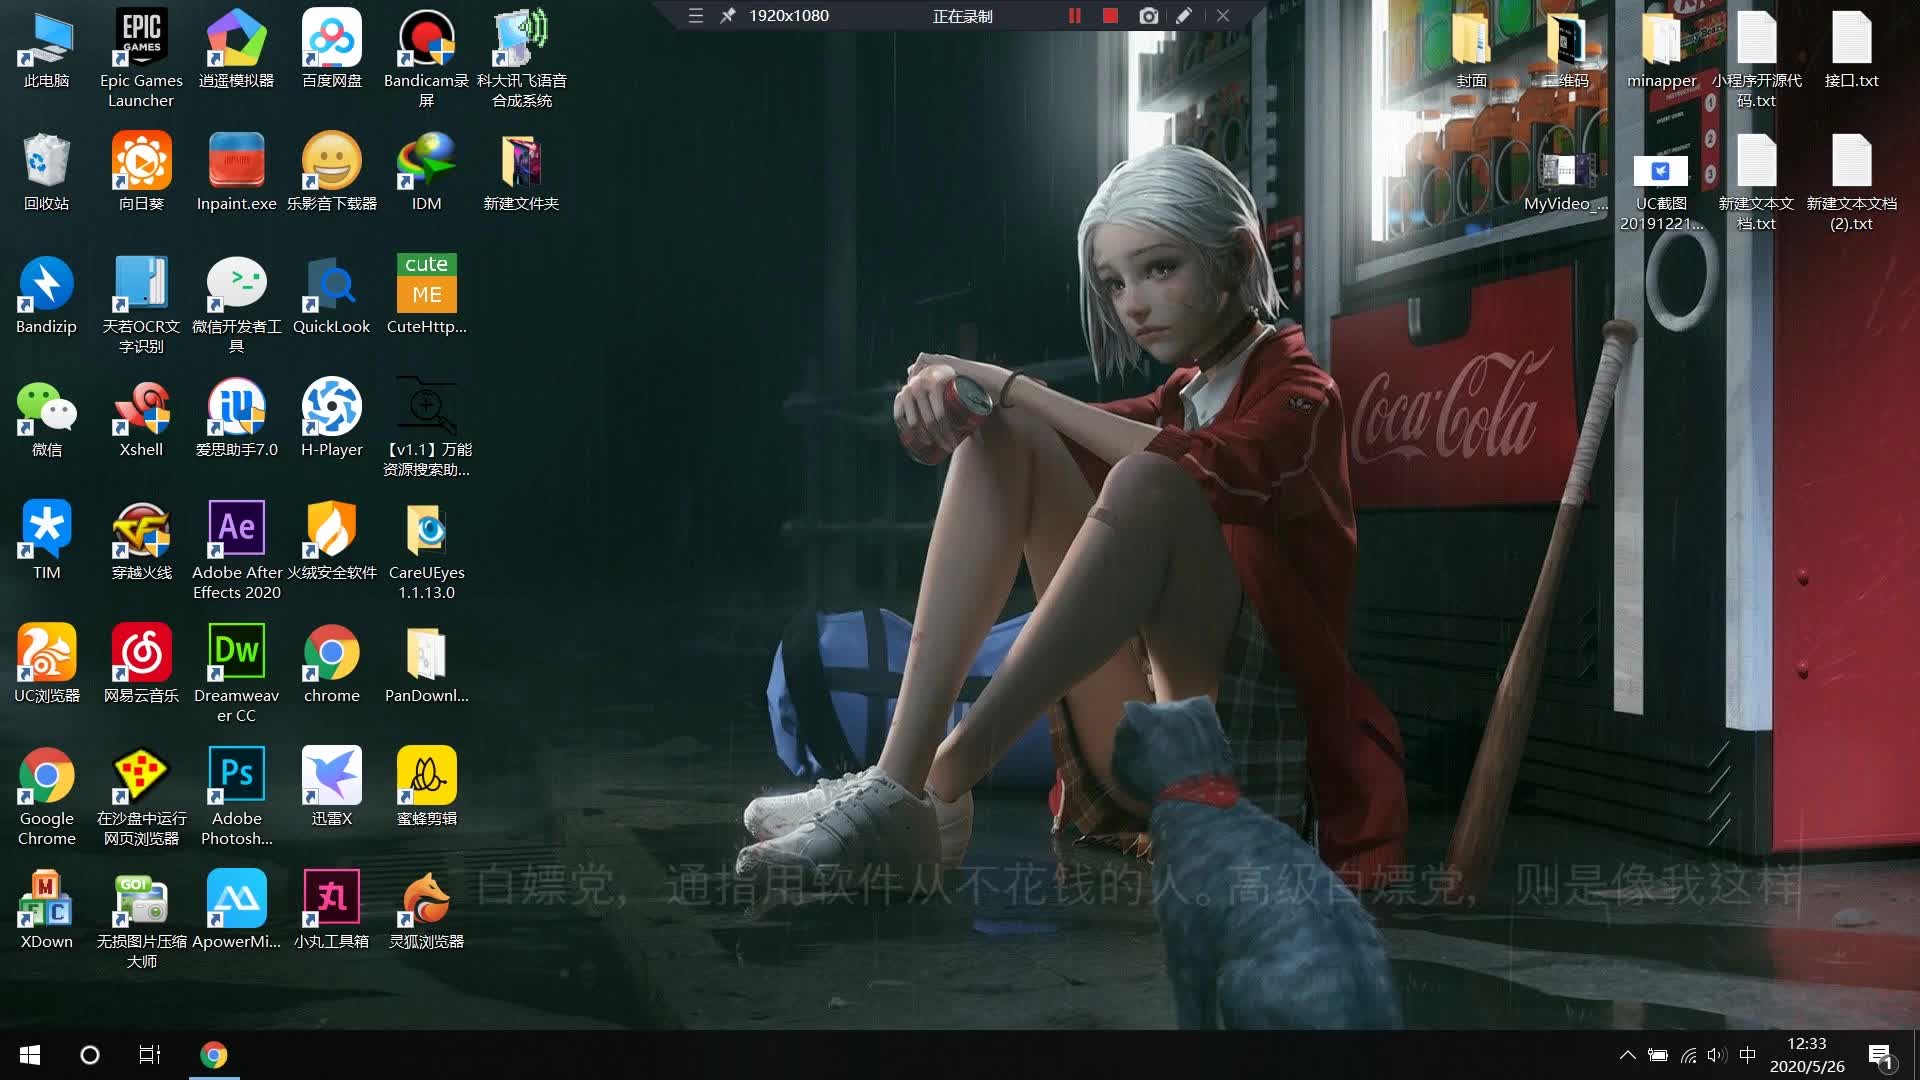Image resolution: width=1920 pixels, height=1080 pixels.
Task: Open the 回收站 recycle bin
Action: pos(46,172)
